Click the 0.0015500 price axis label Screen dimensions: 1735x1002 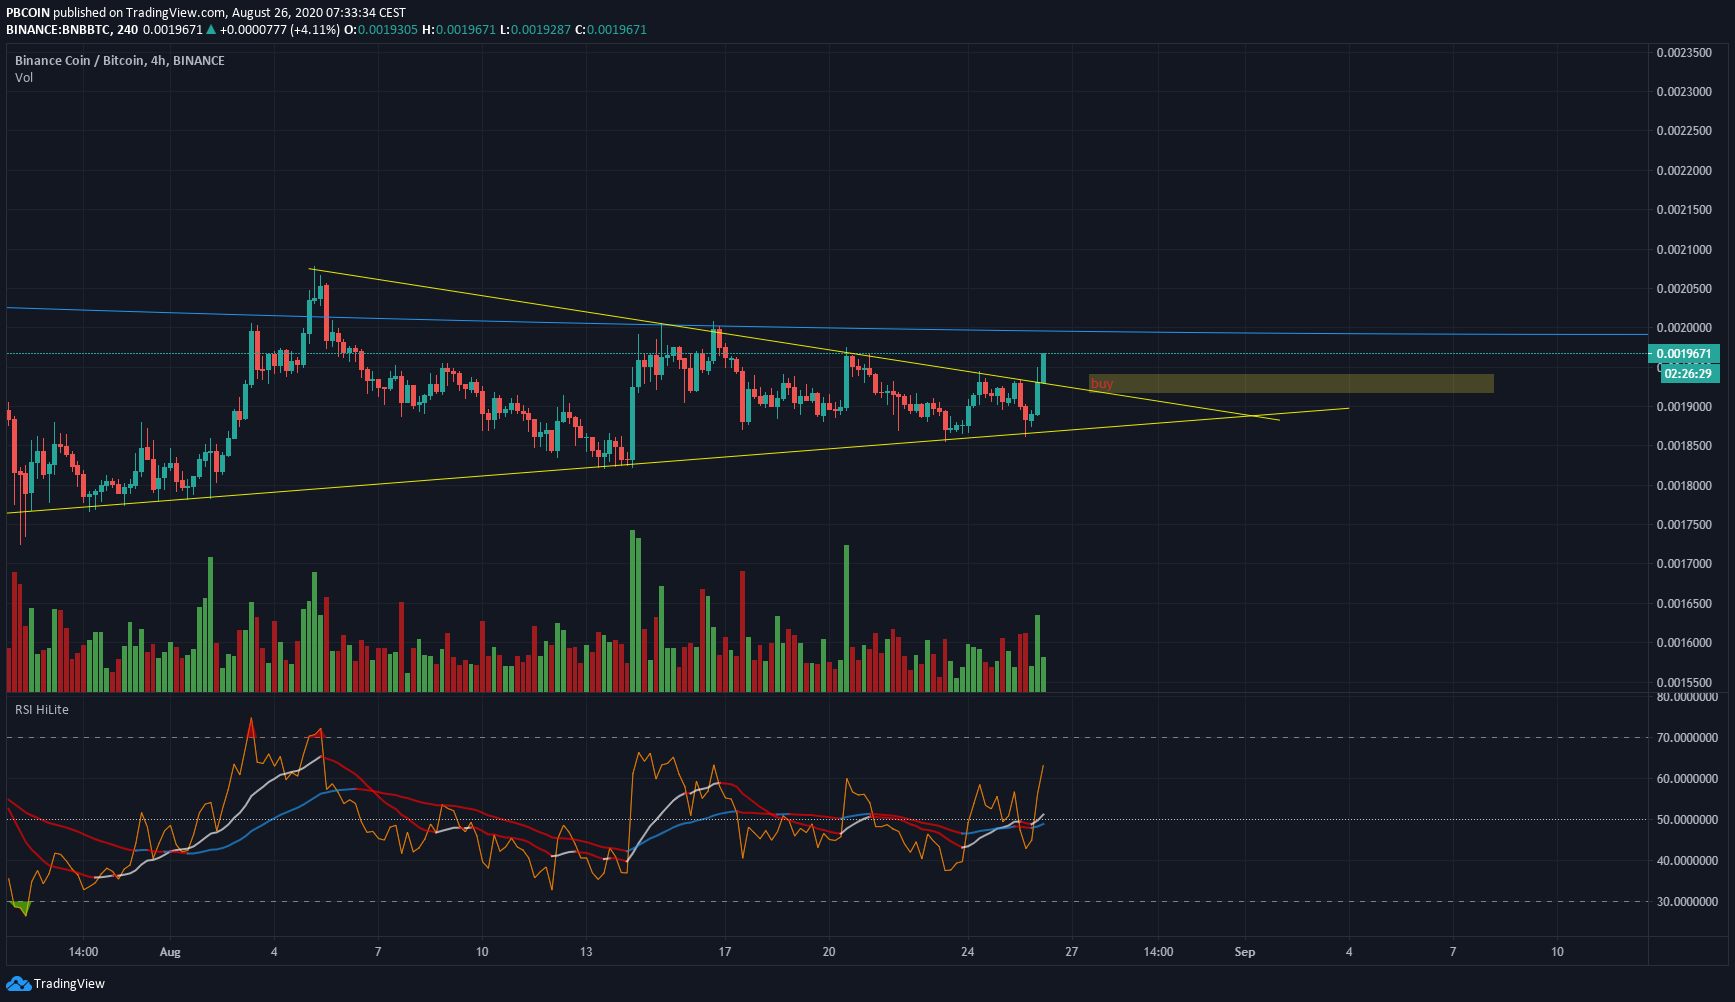pos(1684,682)
